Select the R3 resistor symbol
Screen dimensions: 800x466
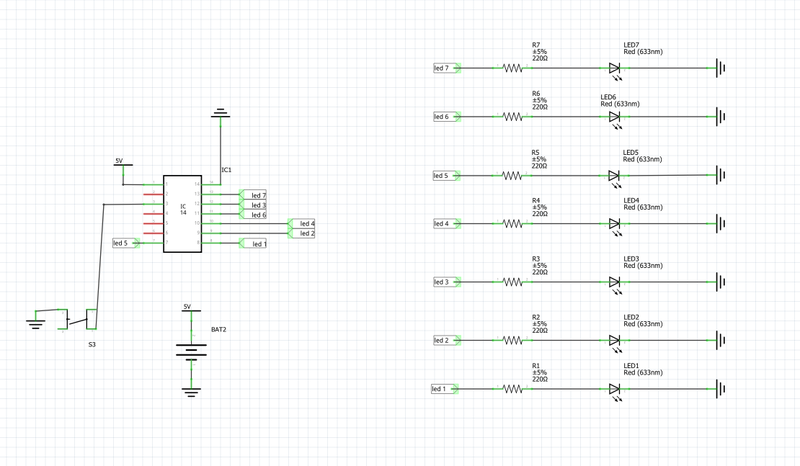click(513, 282)
